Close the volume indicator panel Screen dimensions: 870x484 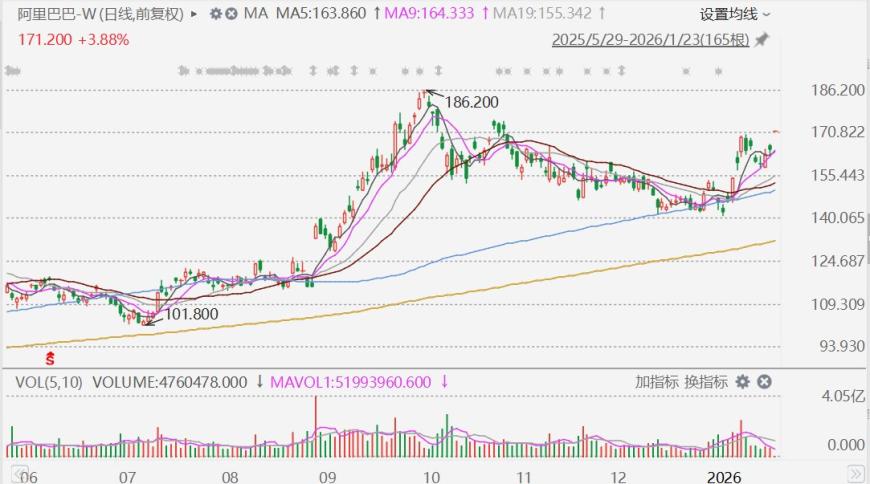764,382
